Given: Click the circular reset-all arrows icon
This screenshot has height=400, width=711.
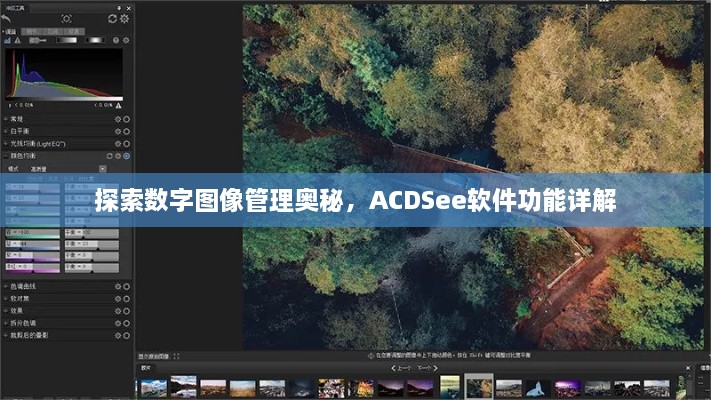Looking at the screenshot, I should tap(112, 18).
